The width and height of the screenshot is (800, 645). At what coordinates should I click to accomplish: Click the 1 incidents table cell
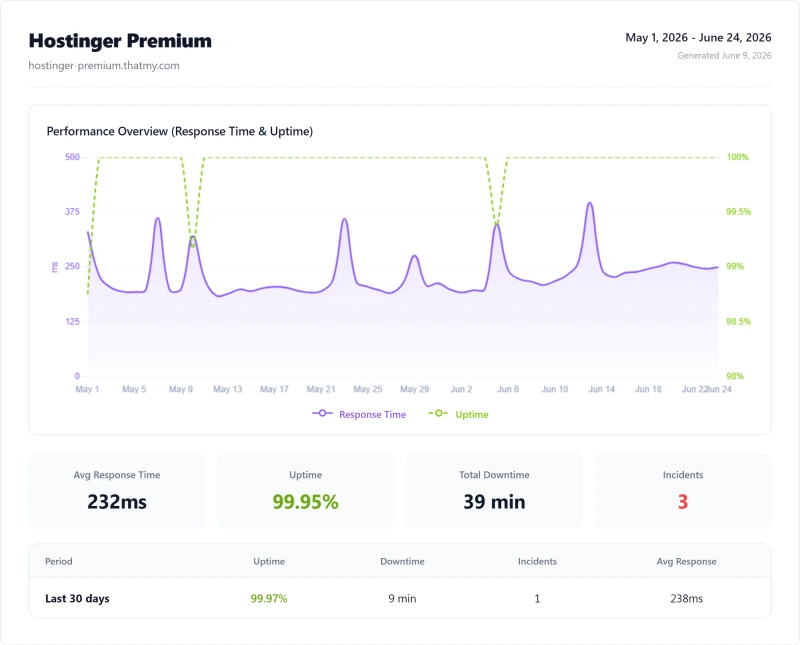(537, 598)
